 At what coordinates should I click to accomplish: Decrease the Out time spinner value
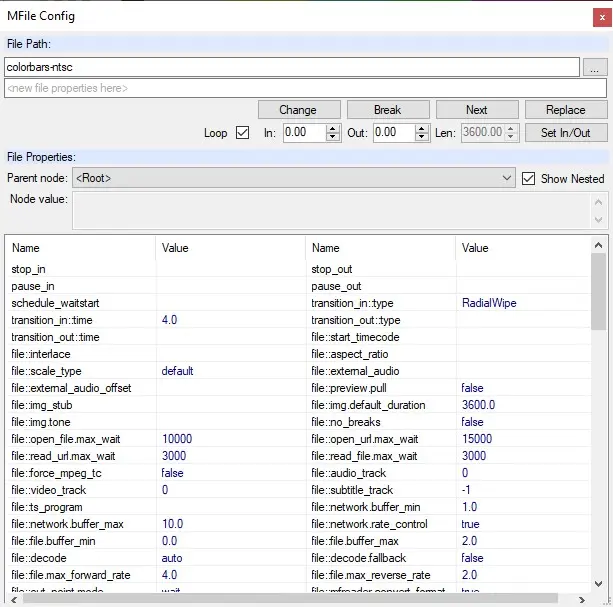click(x=423, y=137)
